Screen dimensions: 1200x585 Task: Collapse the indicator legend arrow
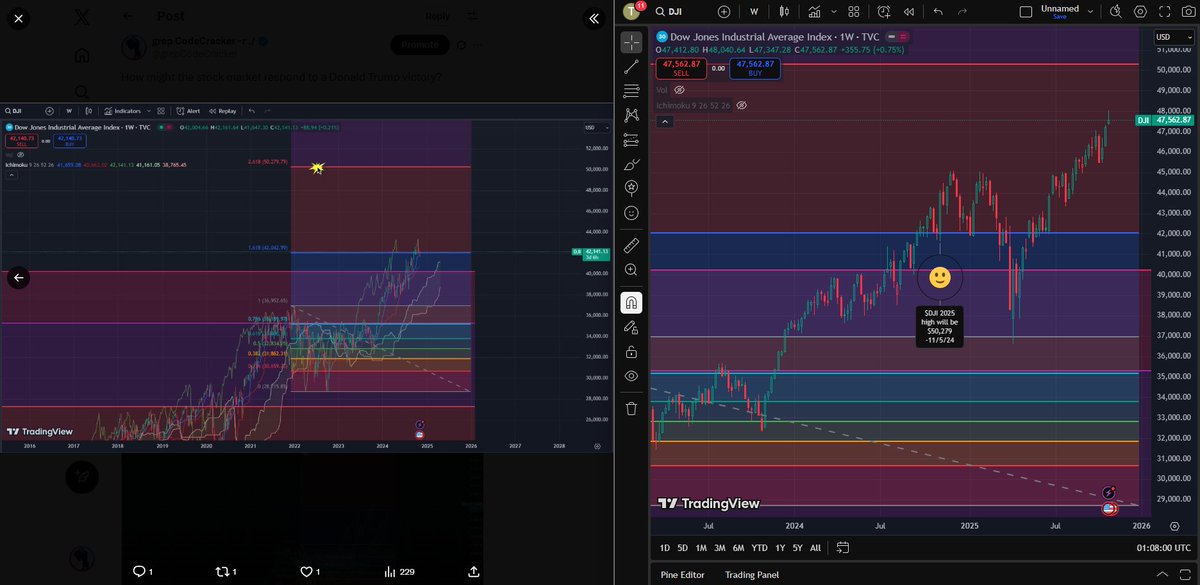coord(663,121)
